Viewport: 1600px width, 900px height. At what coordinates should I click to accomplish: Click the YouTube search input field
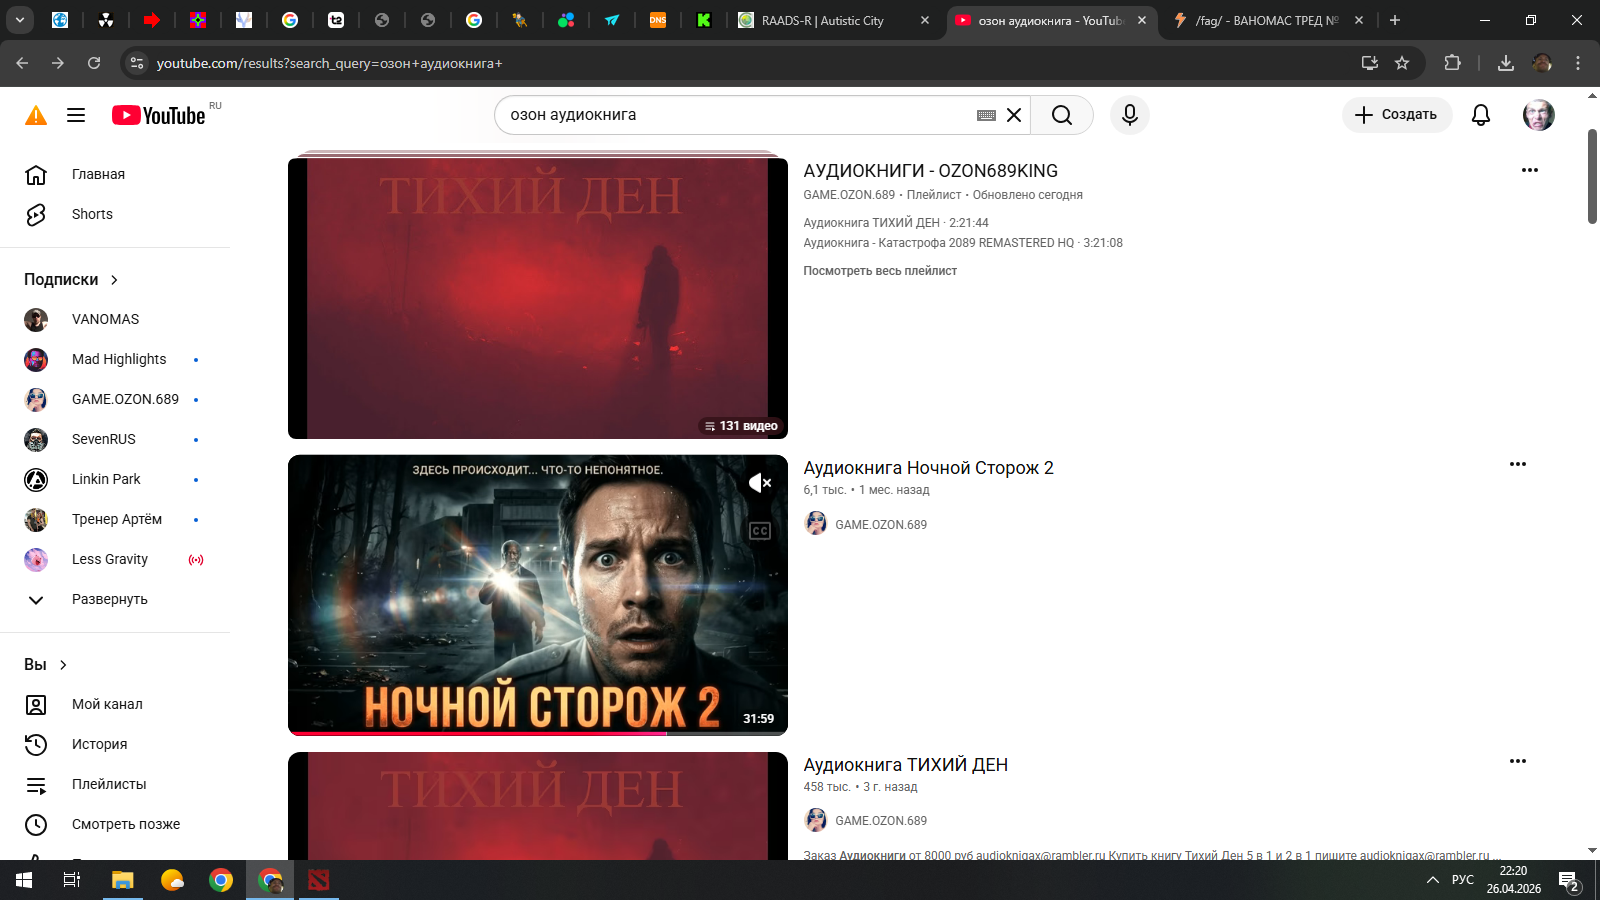pos(740,115)
